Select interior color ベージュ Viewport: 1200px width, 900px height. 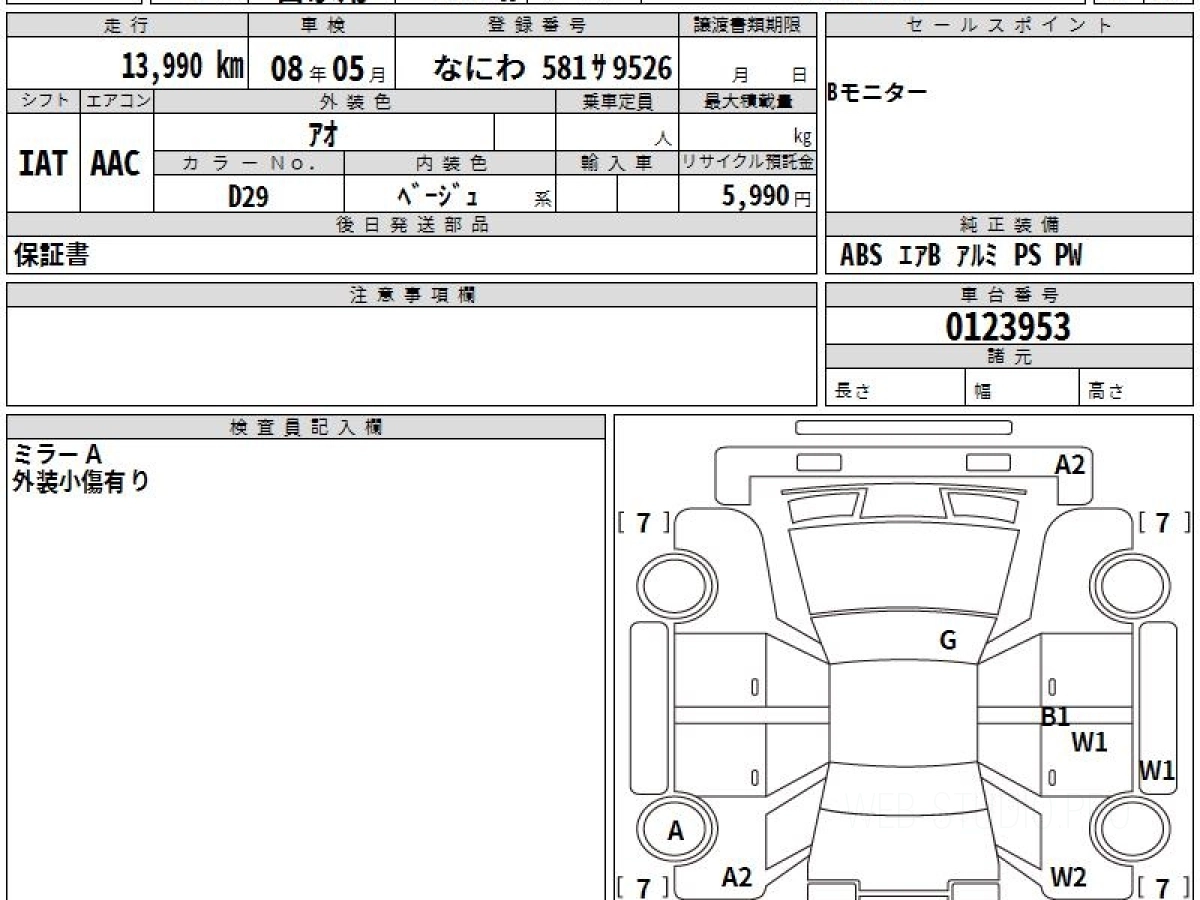[437, 195]
